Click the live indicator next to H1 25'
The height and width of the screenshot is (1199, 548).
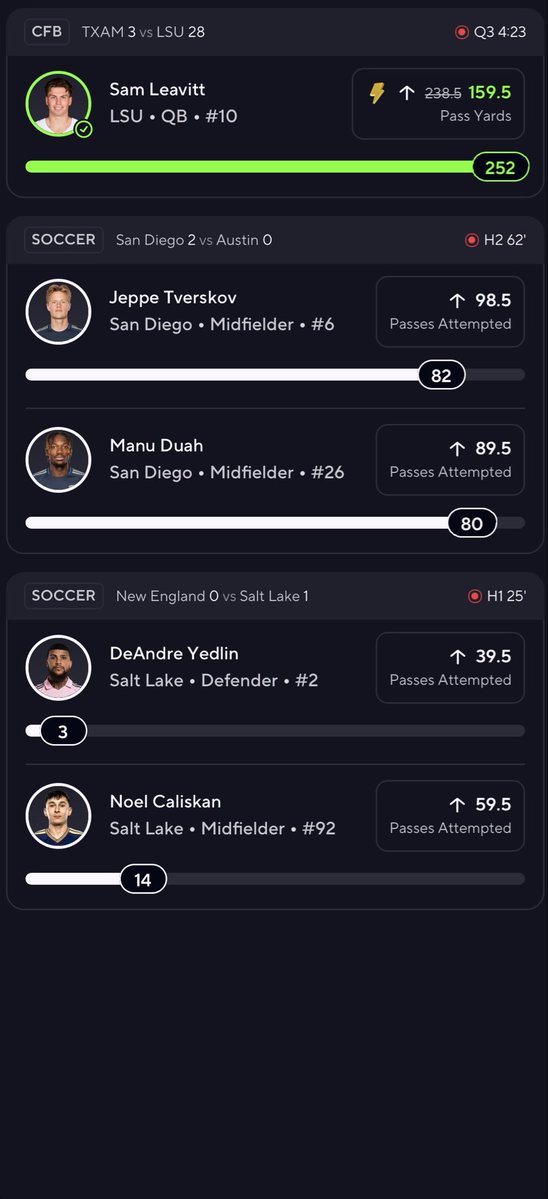pyautogui.click(x=475, y=596)
